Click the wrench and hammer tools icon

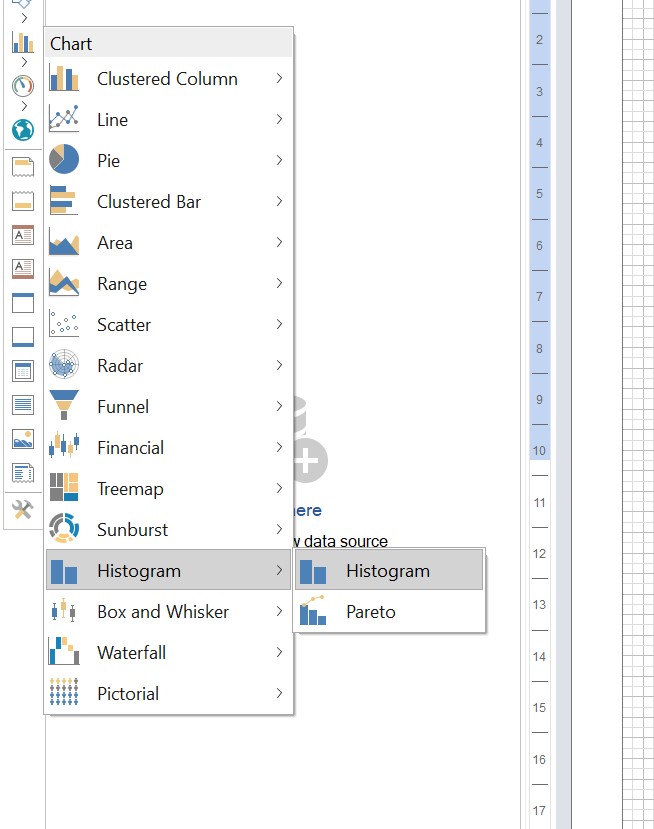tap(23, 509)
